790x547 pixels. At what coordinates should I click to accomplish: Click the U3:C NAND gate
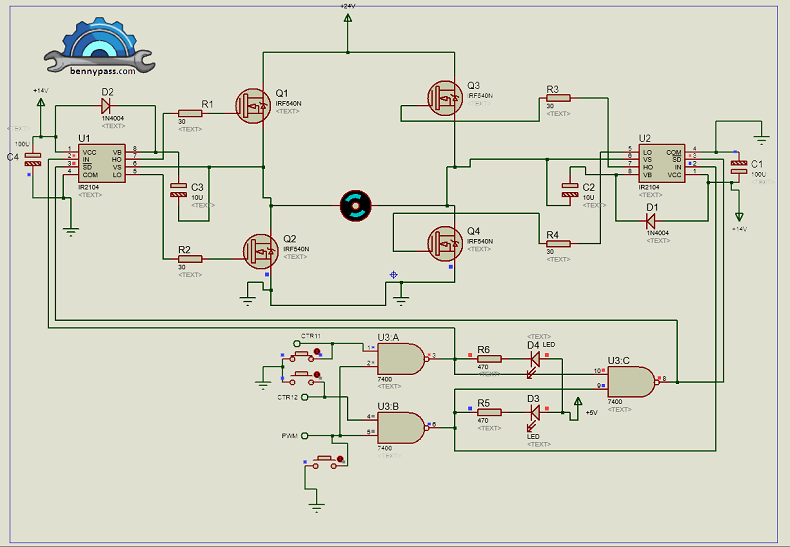point(632,380)
